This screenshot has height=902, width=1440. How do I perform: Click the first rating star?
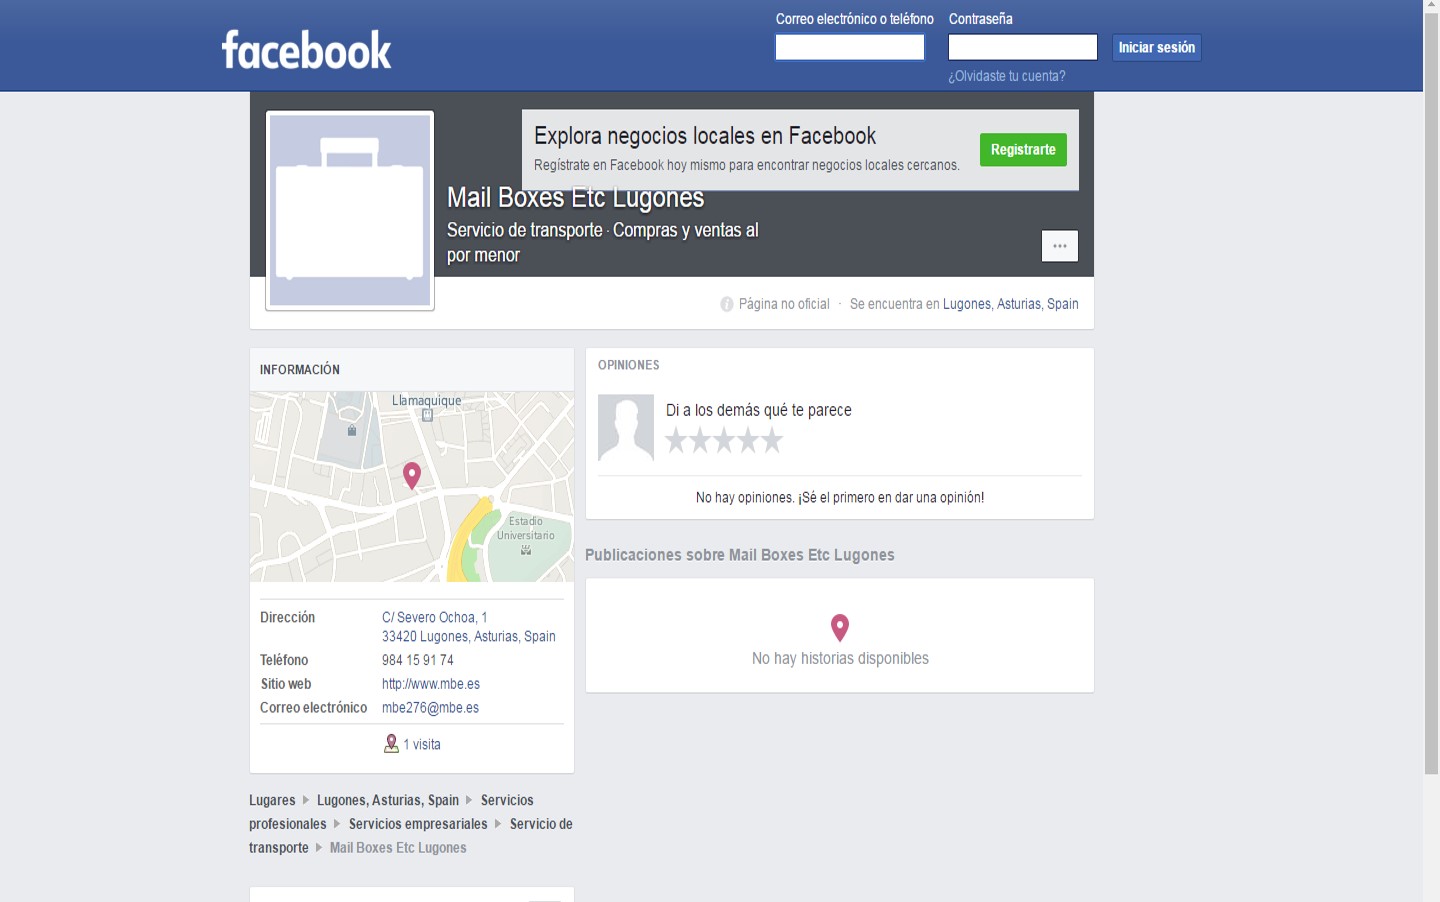click(x=676, y=440)
